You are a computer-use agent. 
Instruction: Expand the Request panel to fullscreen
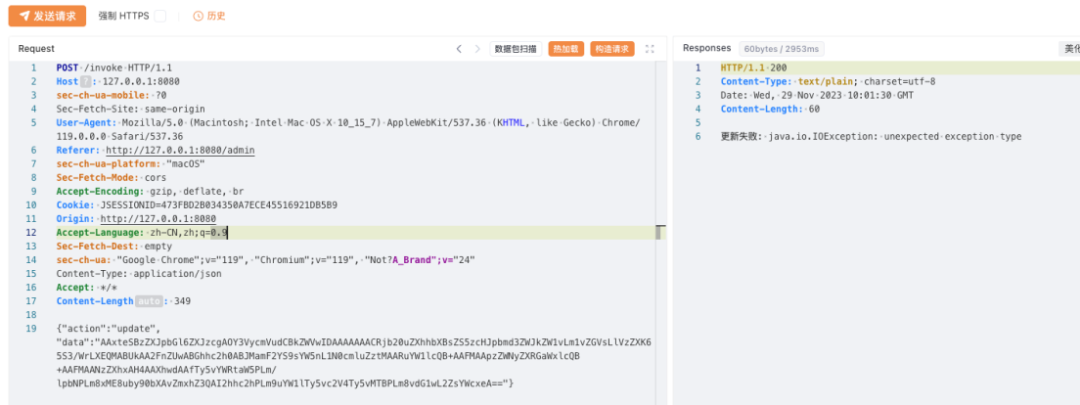coord(650,49)
